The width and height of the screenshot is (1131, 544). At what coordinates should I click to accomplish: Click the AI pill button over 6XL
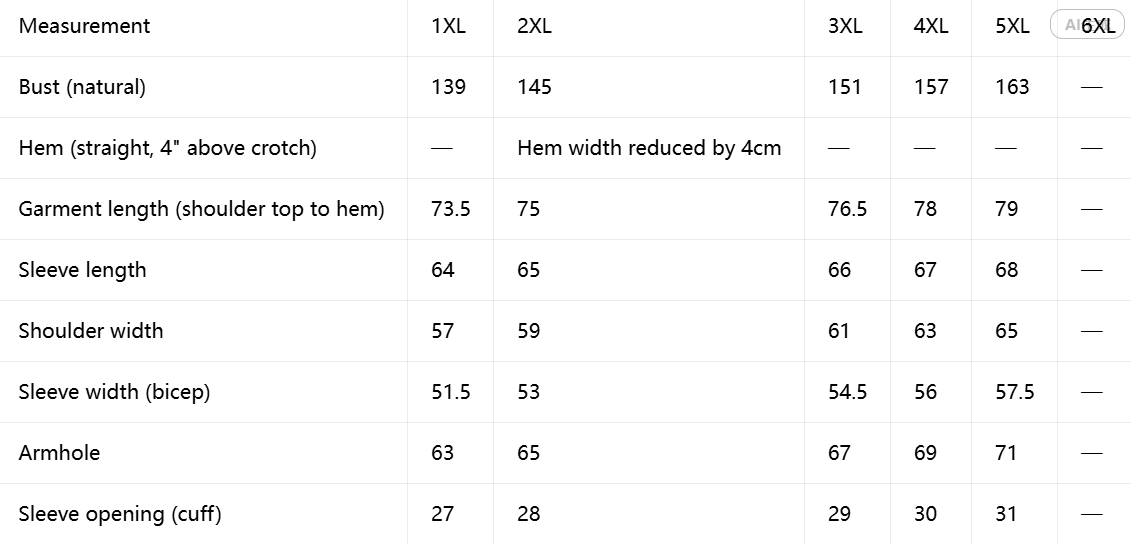1087,25
